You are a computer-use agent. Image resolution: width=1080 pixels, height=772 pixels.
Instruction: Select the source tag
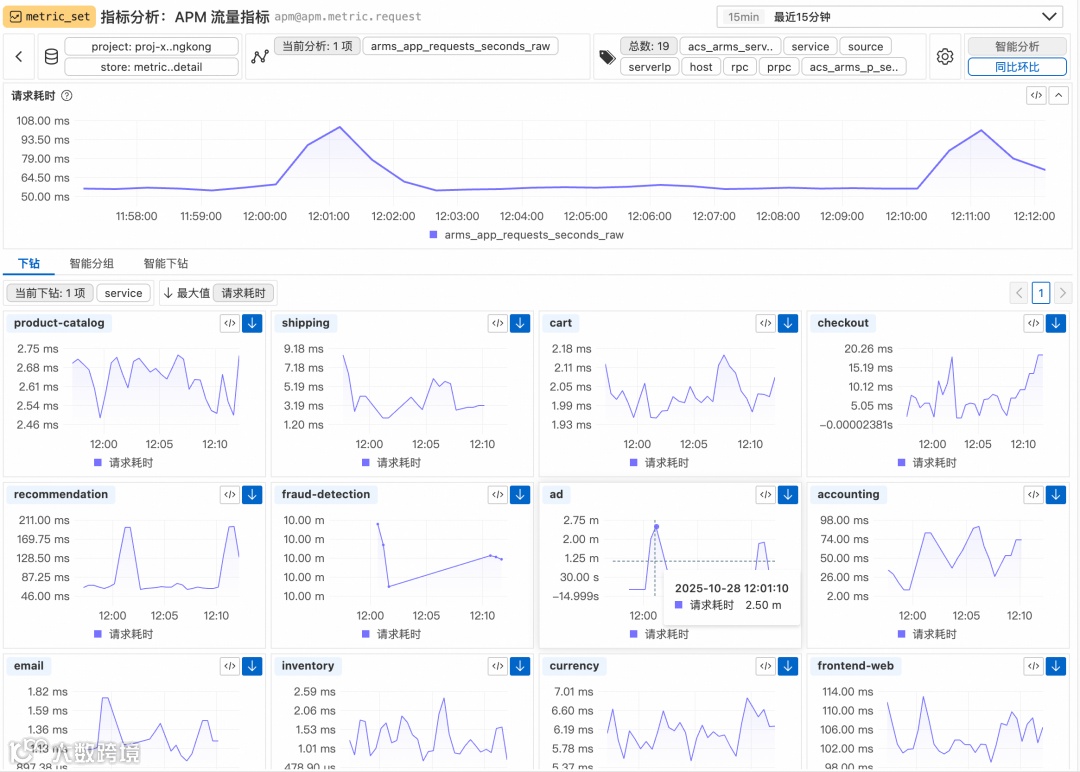point(866,46)
